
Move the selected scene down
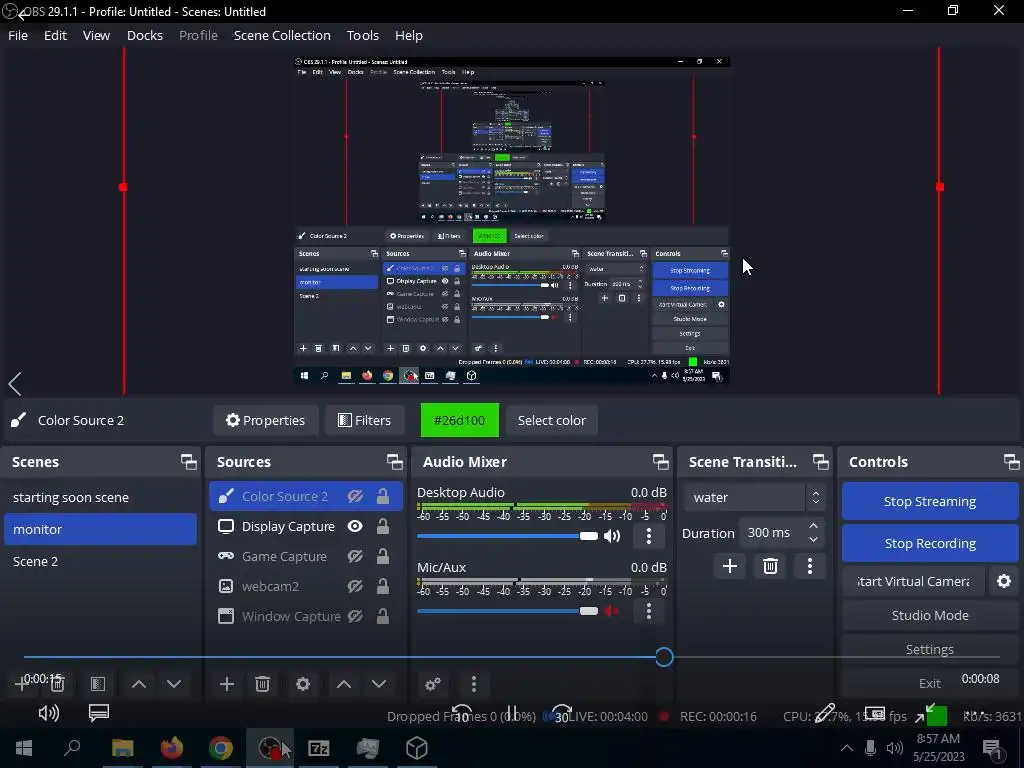click(x=174, y=684)
